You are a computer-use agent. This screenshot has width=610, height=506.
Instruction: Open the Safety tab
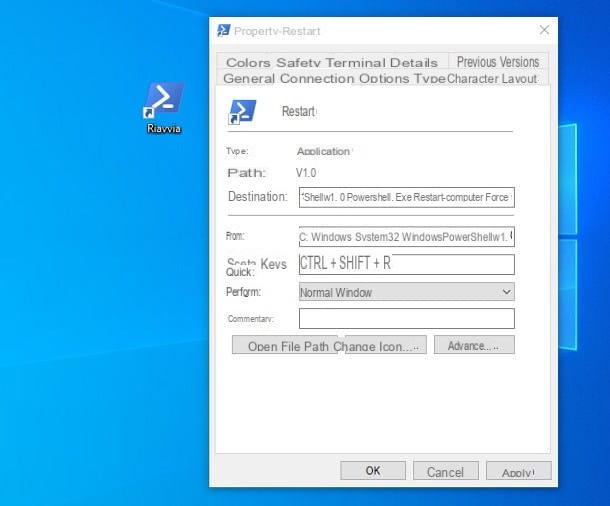pyautogui.click(x=298, y=62)
